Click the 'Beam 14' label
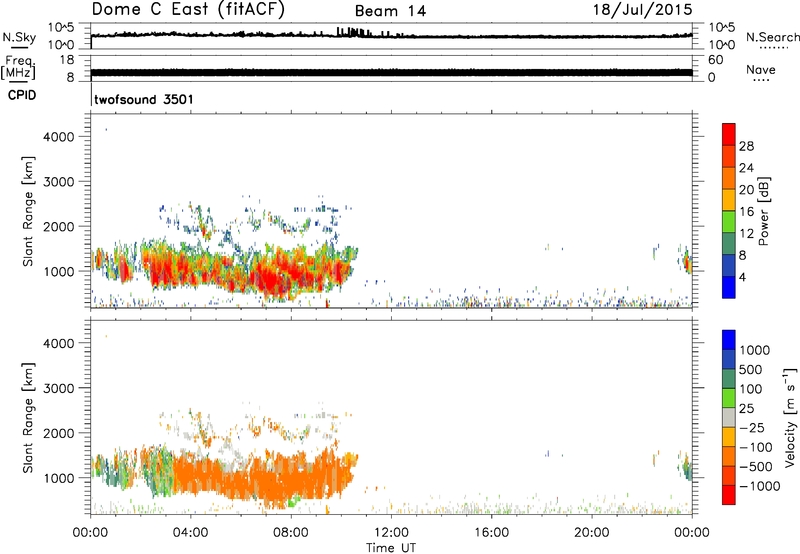Viewport: 800px width, 554px height. tap(390, 11)
